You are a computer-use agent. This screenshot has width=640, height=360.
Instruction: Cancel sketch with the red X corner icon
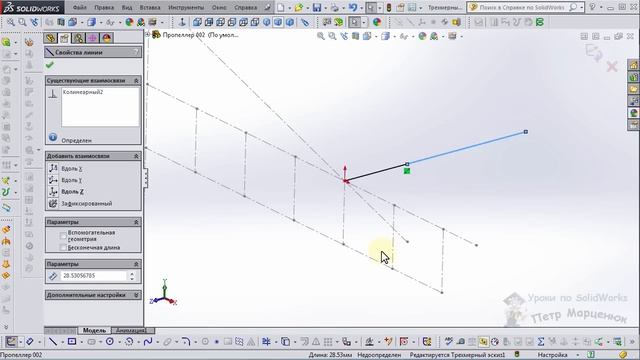(x=612, y=67)
